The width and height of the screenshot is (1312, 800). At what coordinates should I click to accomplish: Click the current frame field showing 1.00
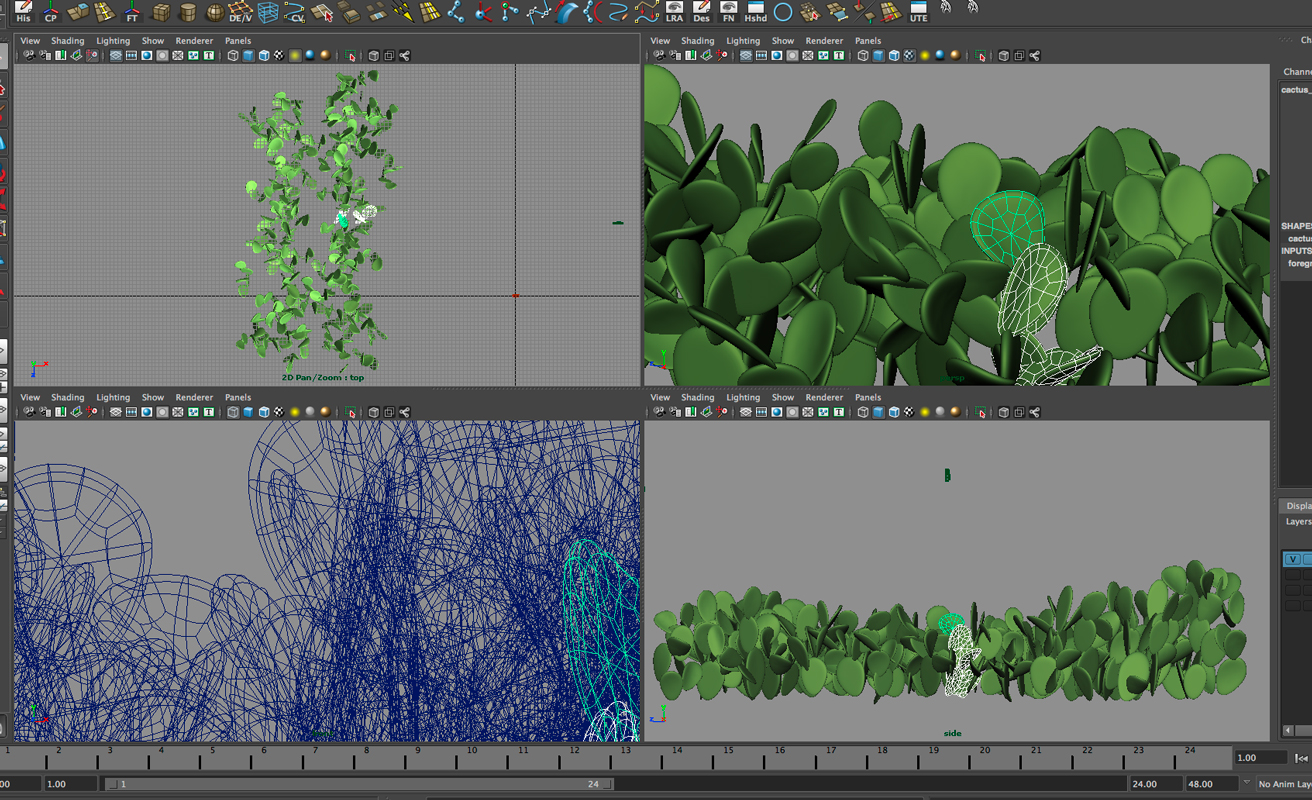point(1261,758)
